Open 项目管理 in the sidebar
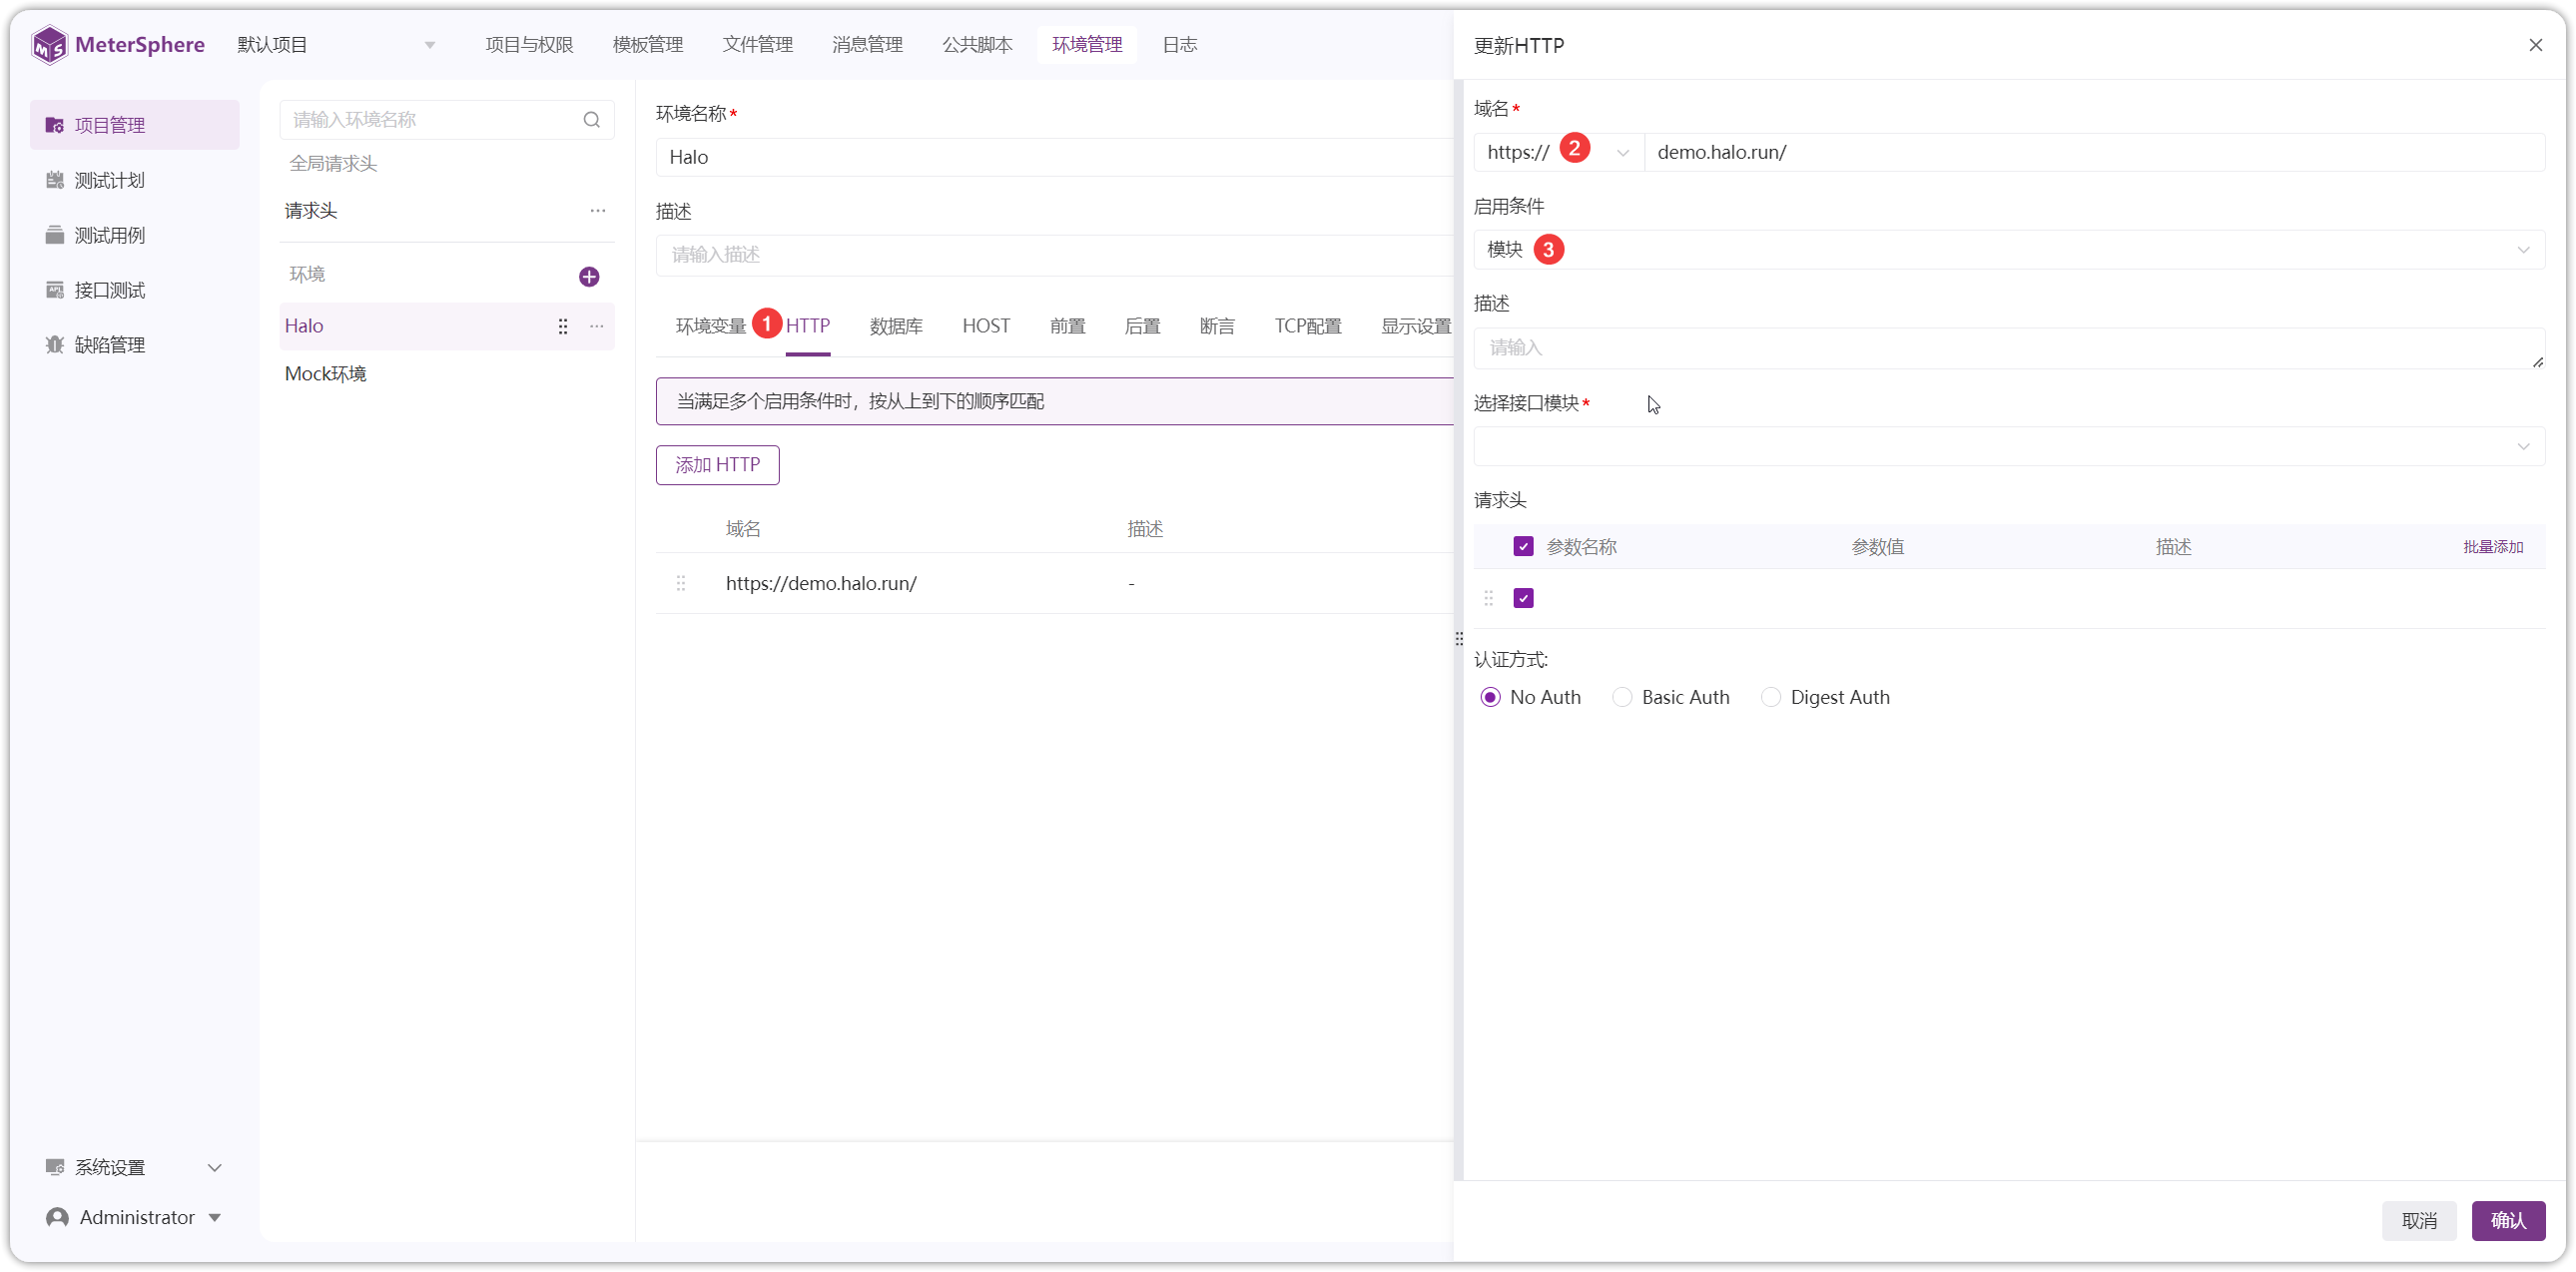 [x=135, y=125]
